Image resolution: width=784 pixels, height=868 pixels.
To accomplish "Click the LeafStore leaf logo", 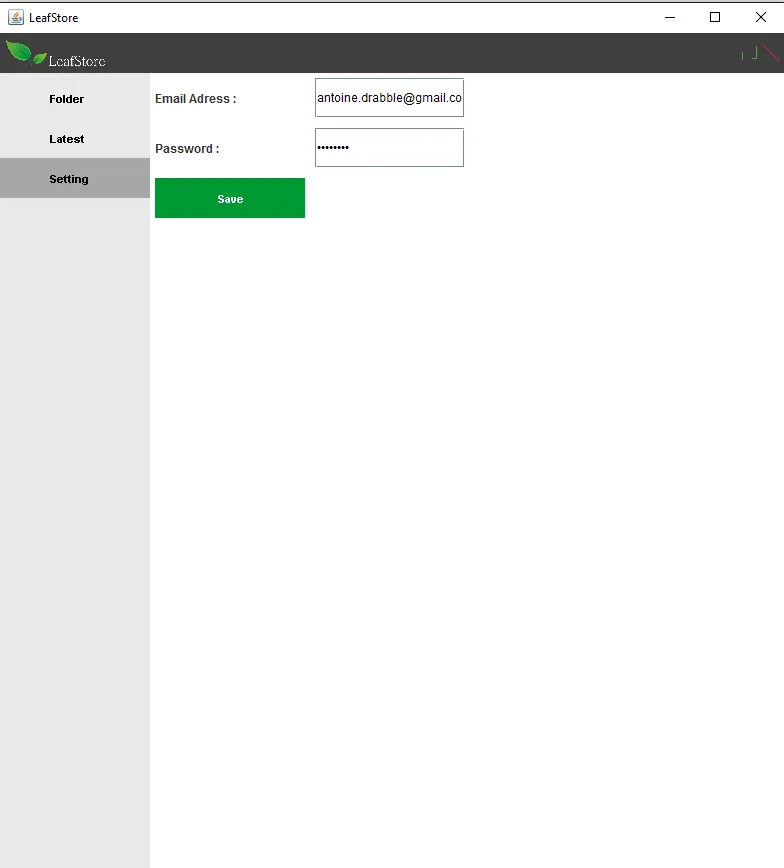I will click(55, 54).
